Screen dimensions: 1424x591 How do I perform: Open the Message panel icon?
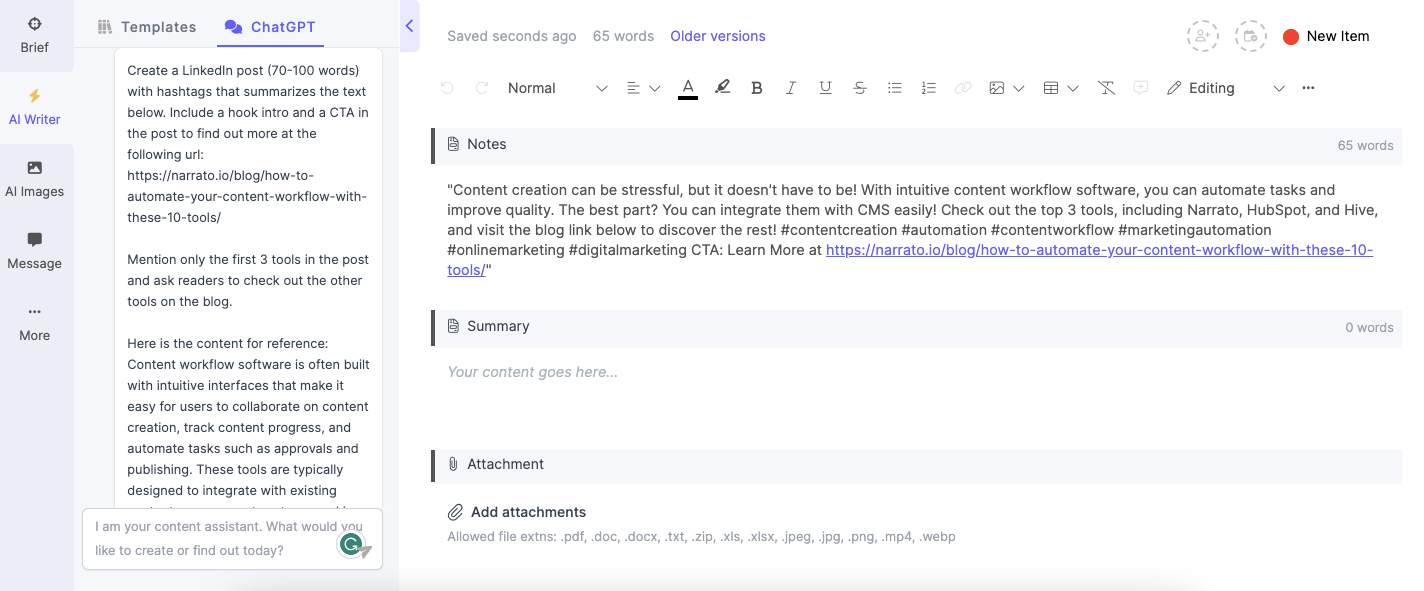34,250
